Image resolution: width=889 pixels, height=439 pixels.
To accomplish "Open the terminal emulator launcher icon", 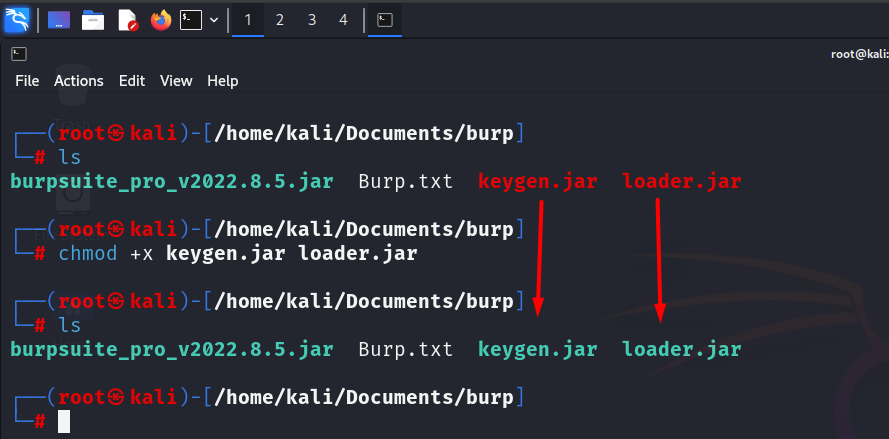I will 191,20.
